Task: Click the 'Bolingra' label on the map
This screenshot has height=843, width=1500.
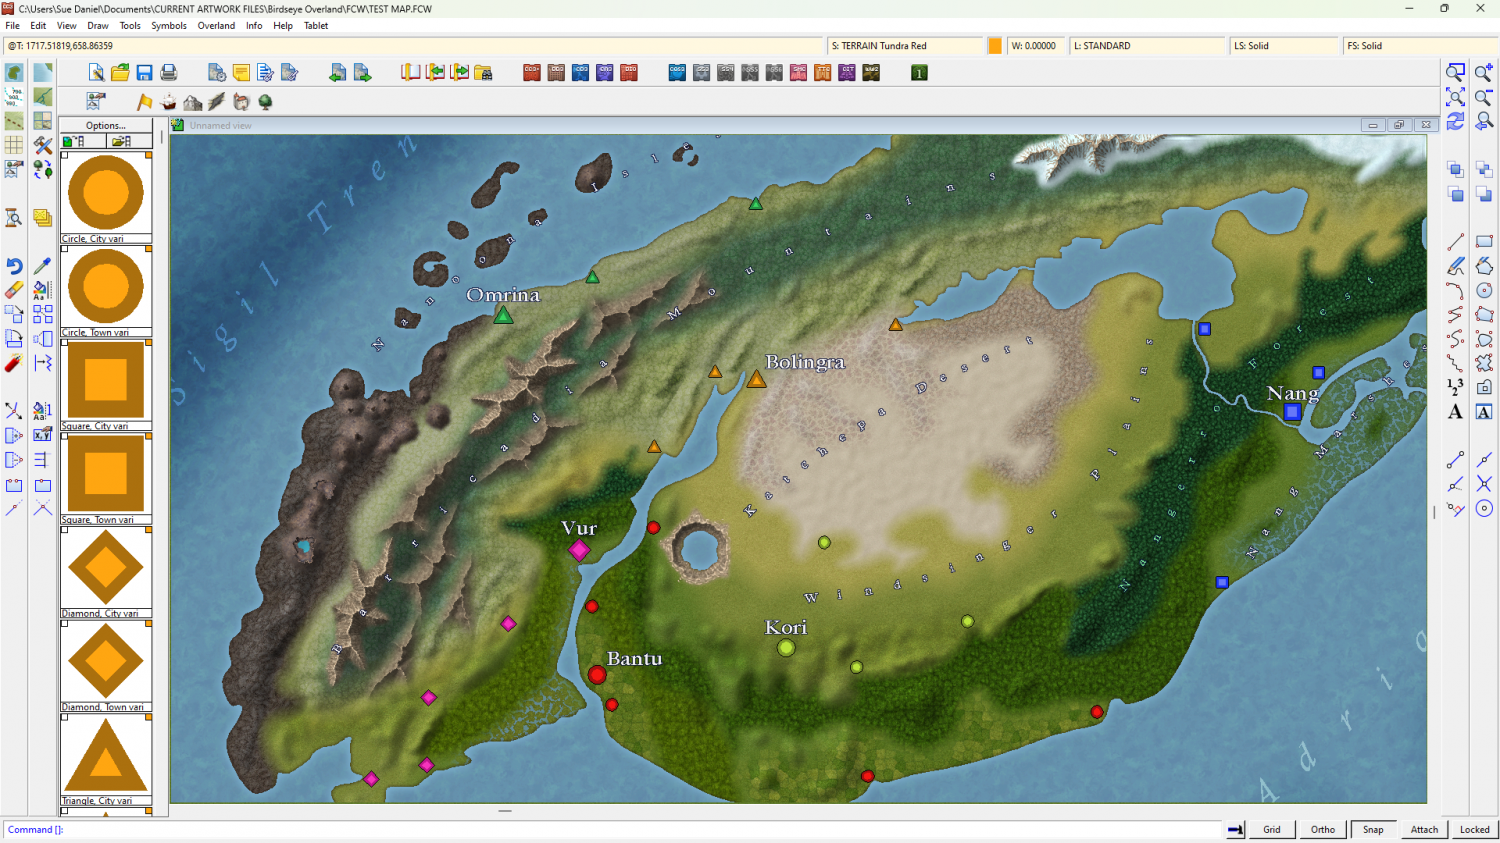Action: pyautogui.click(x=805, y=362)
